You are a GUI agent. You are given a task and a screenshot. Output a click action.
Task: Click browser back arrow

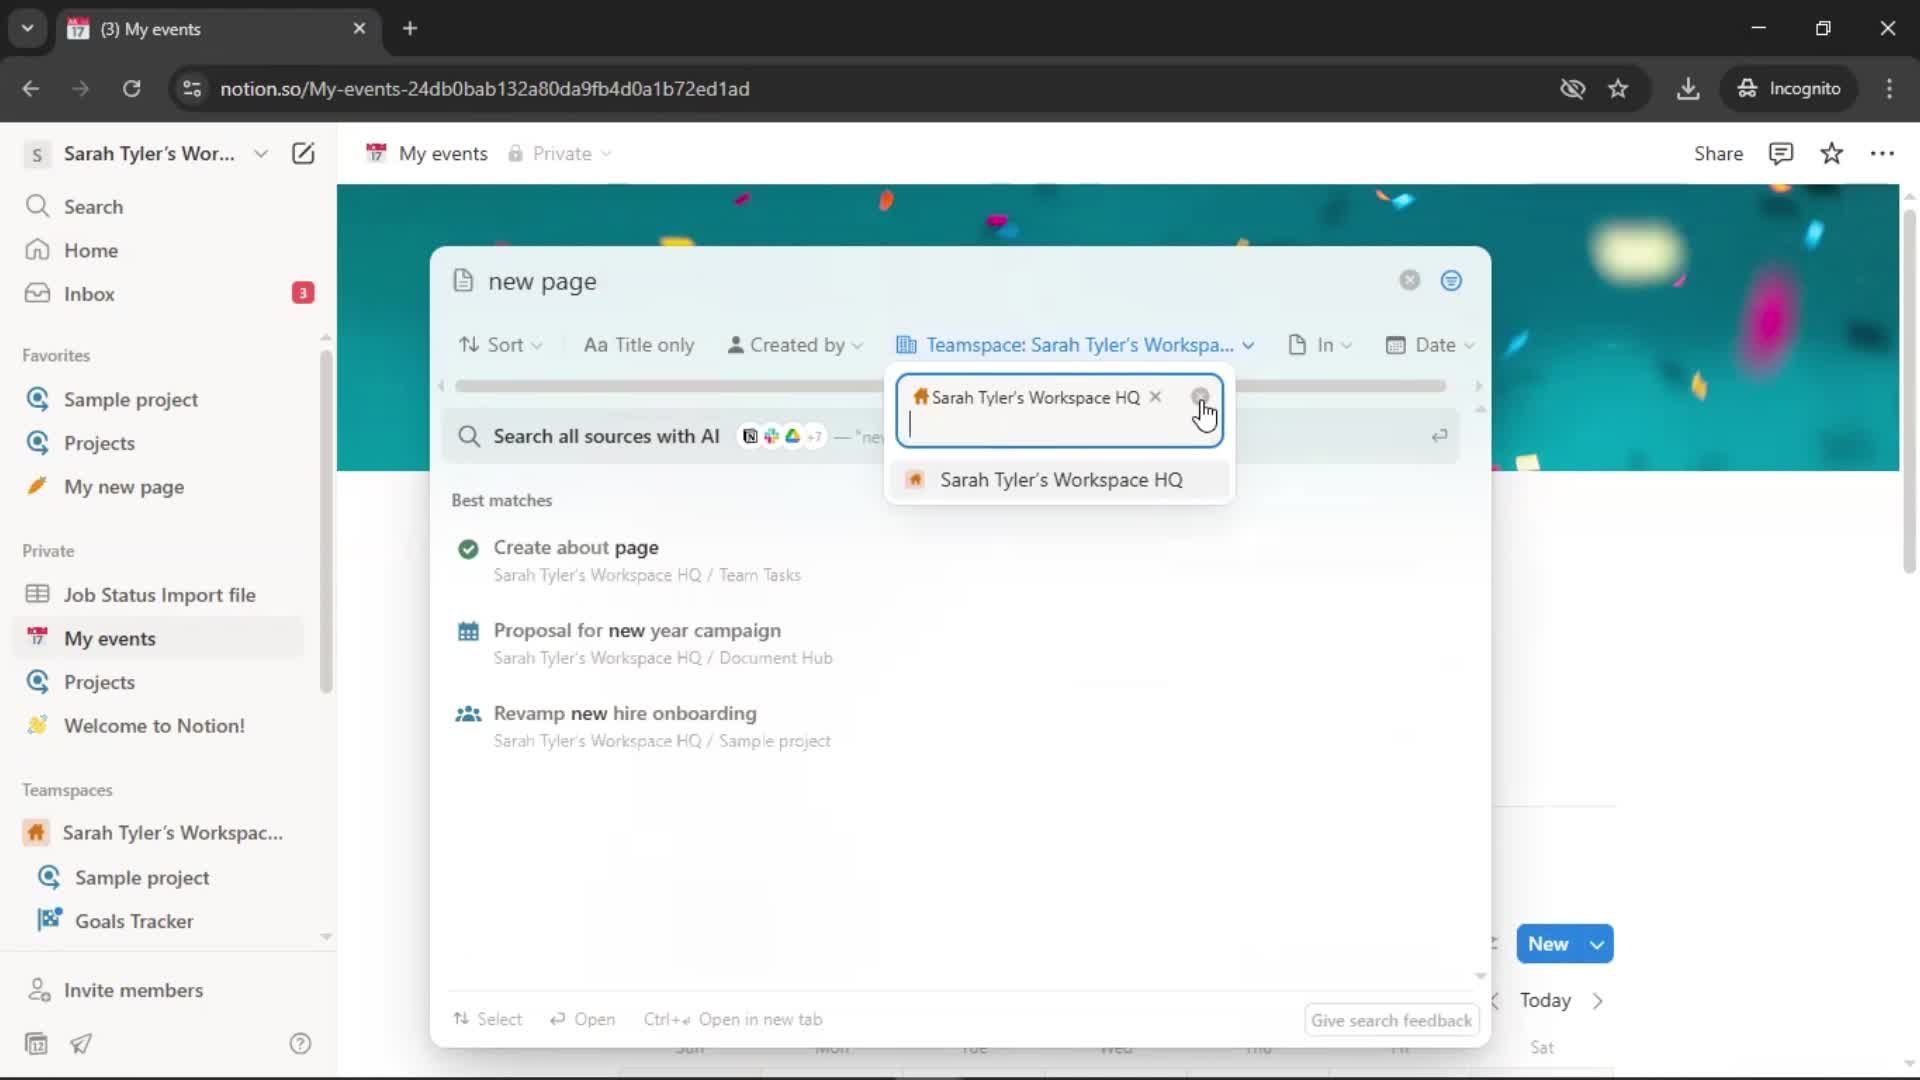click(x=31, y=89)
